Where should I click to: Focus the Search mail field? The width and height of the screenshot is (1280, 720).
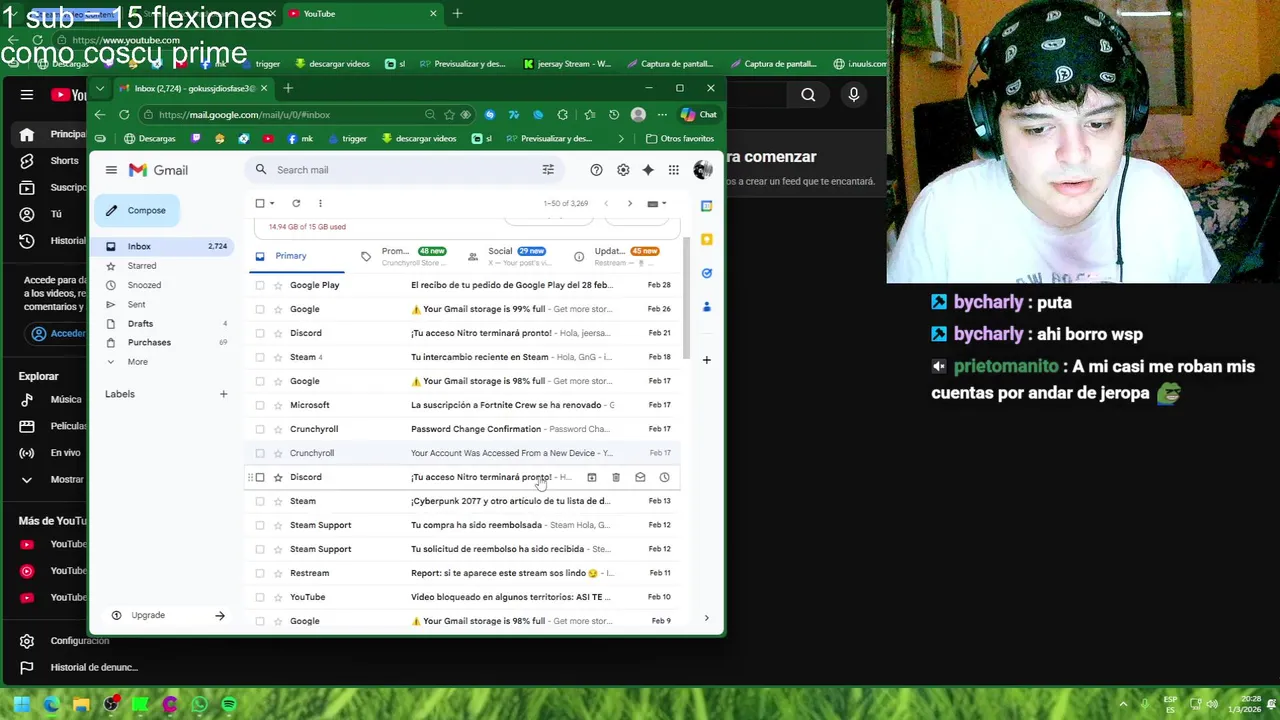point(405,170)
